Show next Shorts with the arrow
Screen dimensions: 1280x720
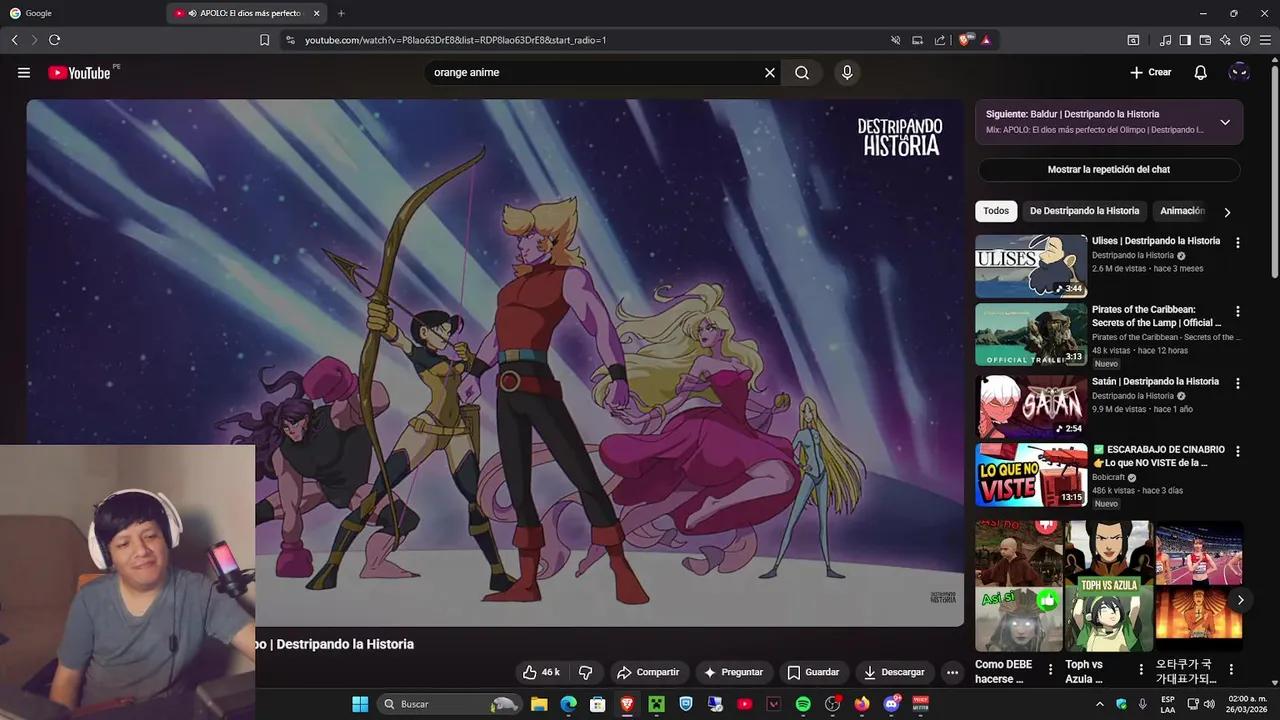pos(1240,600)
